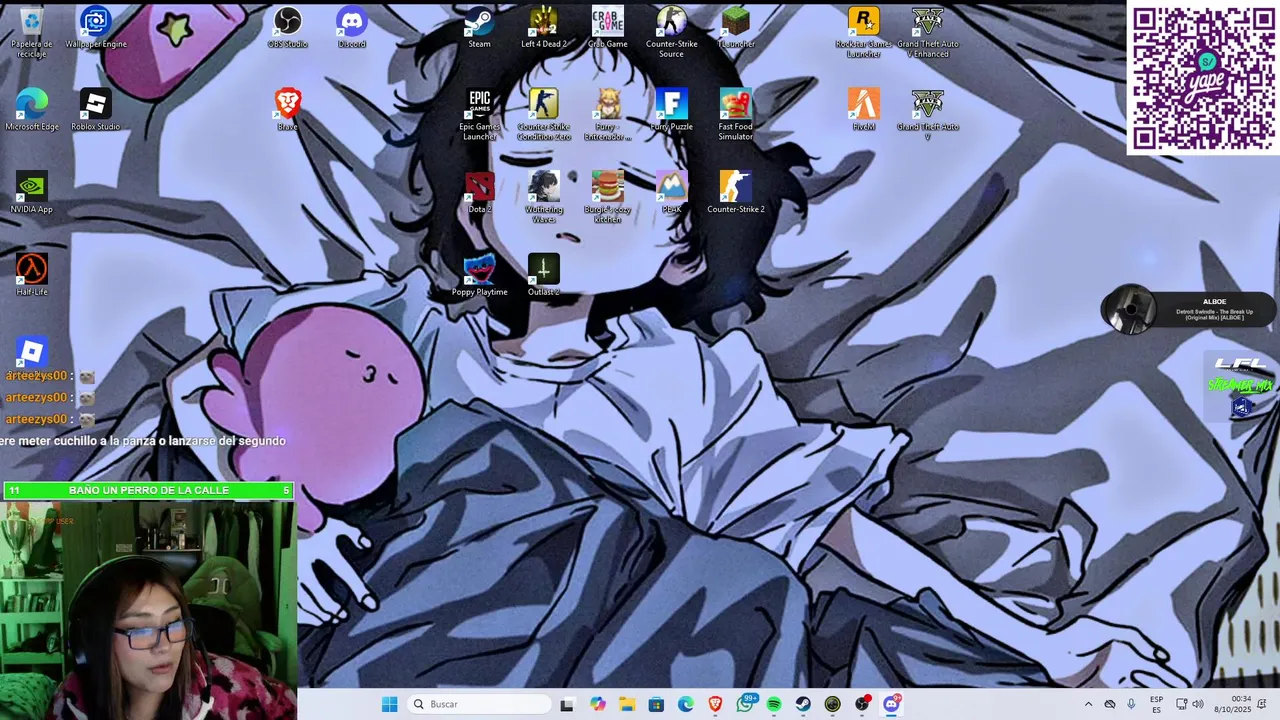Viewport: 1280px width, 720px height.
Task: Open Edge from the taskbar
Action: click(685, 704)
